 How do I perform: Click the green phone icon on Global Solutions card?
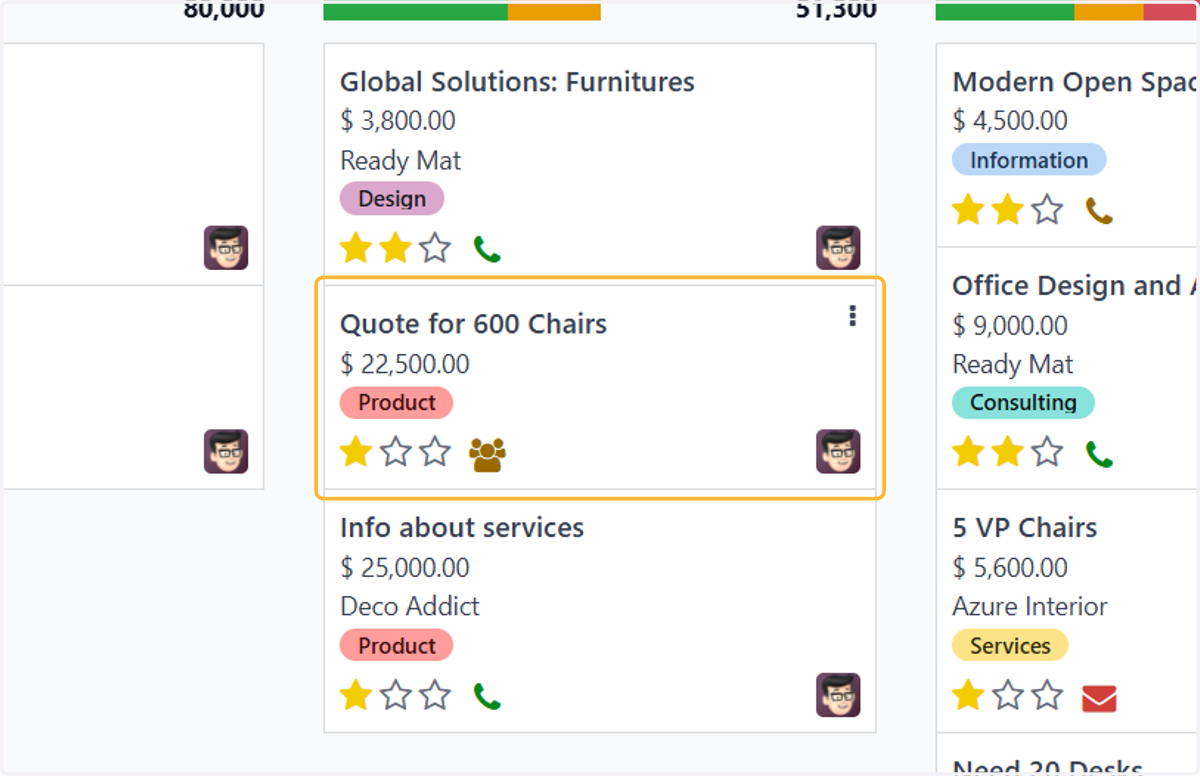pyautogui.click(x=487, y=249)
